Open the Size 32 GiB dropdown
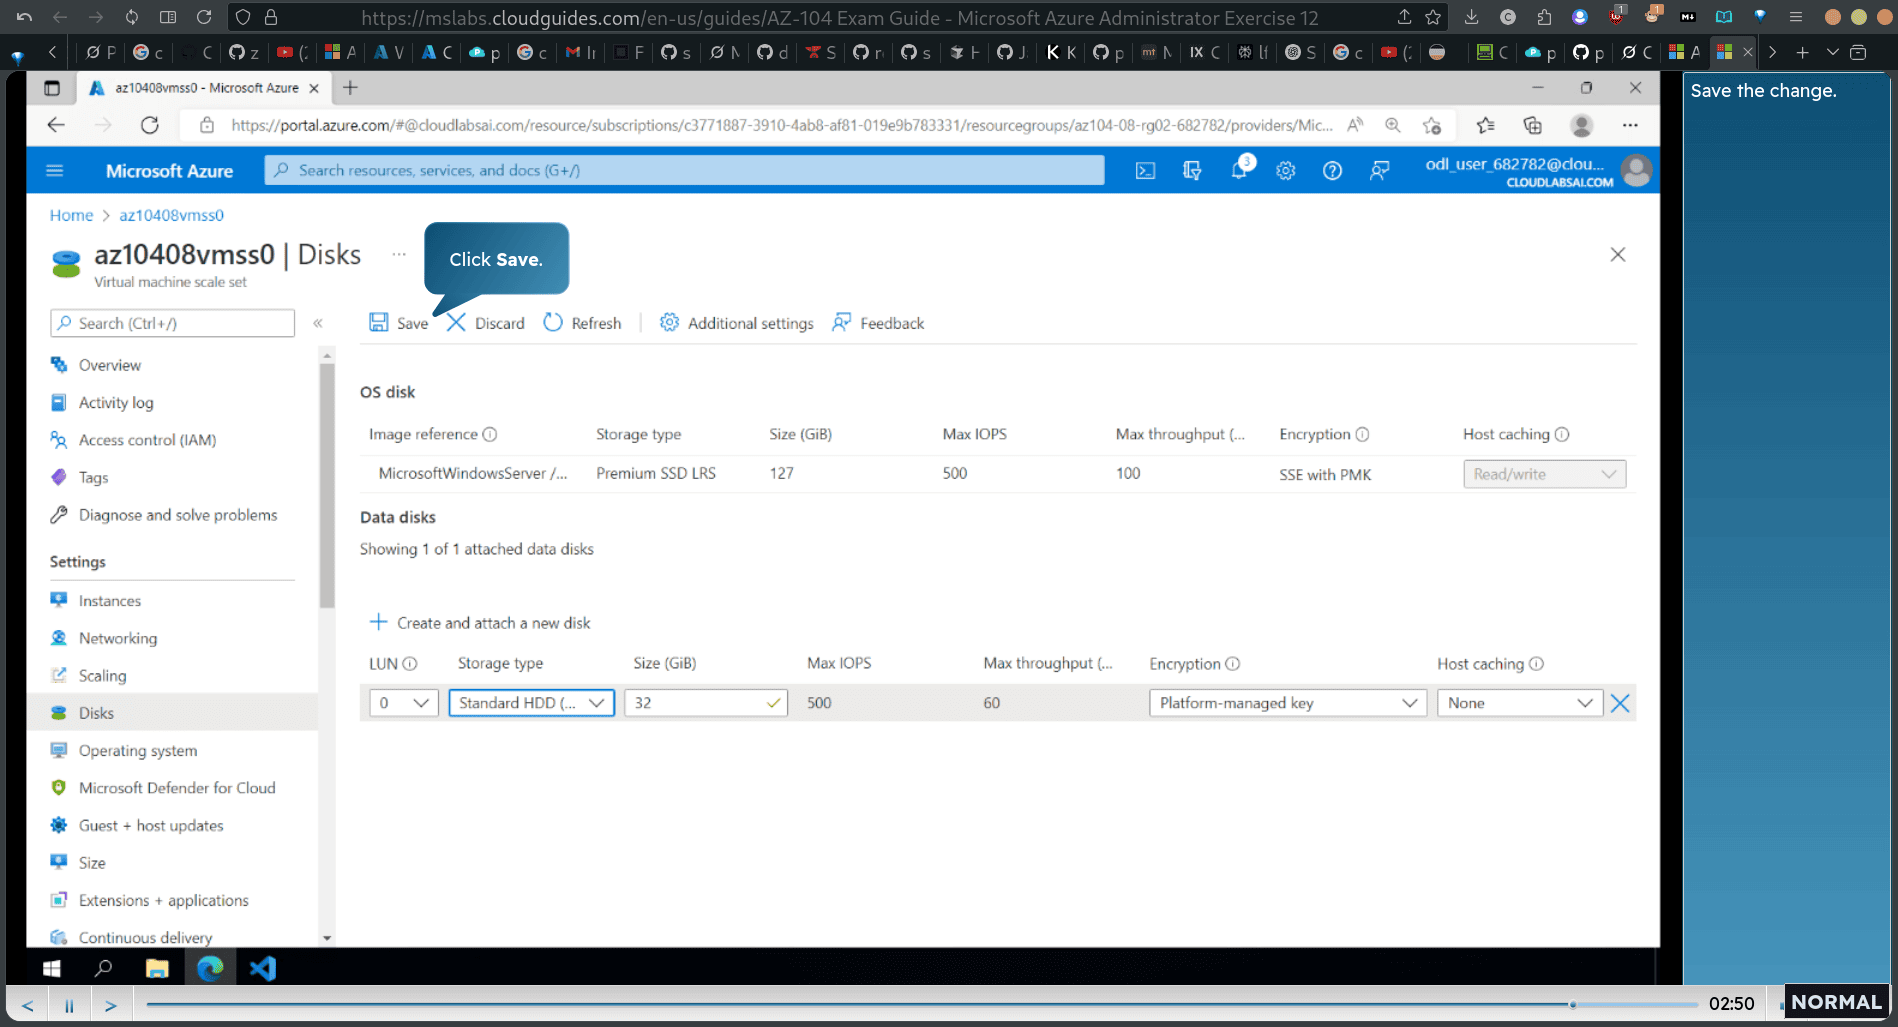The width and height of the screenshot is (1898, 1027). tap(706, 703)
